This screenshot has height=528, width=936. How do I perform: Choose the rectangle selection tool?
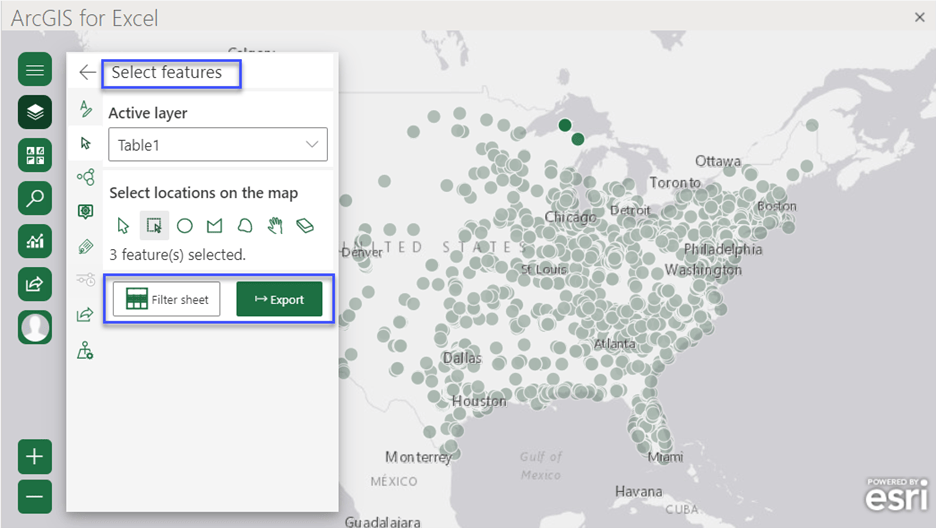coord(154,226)
